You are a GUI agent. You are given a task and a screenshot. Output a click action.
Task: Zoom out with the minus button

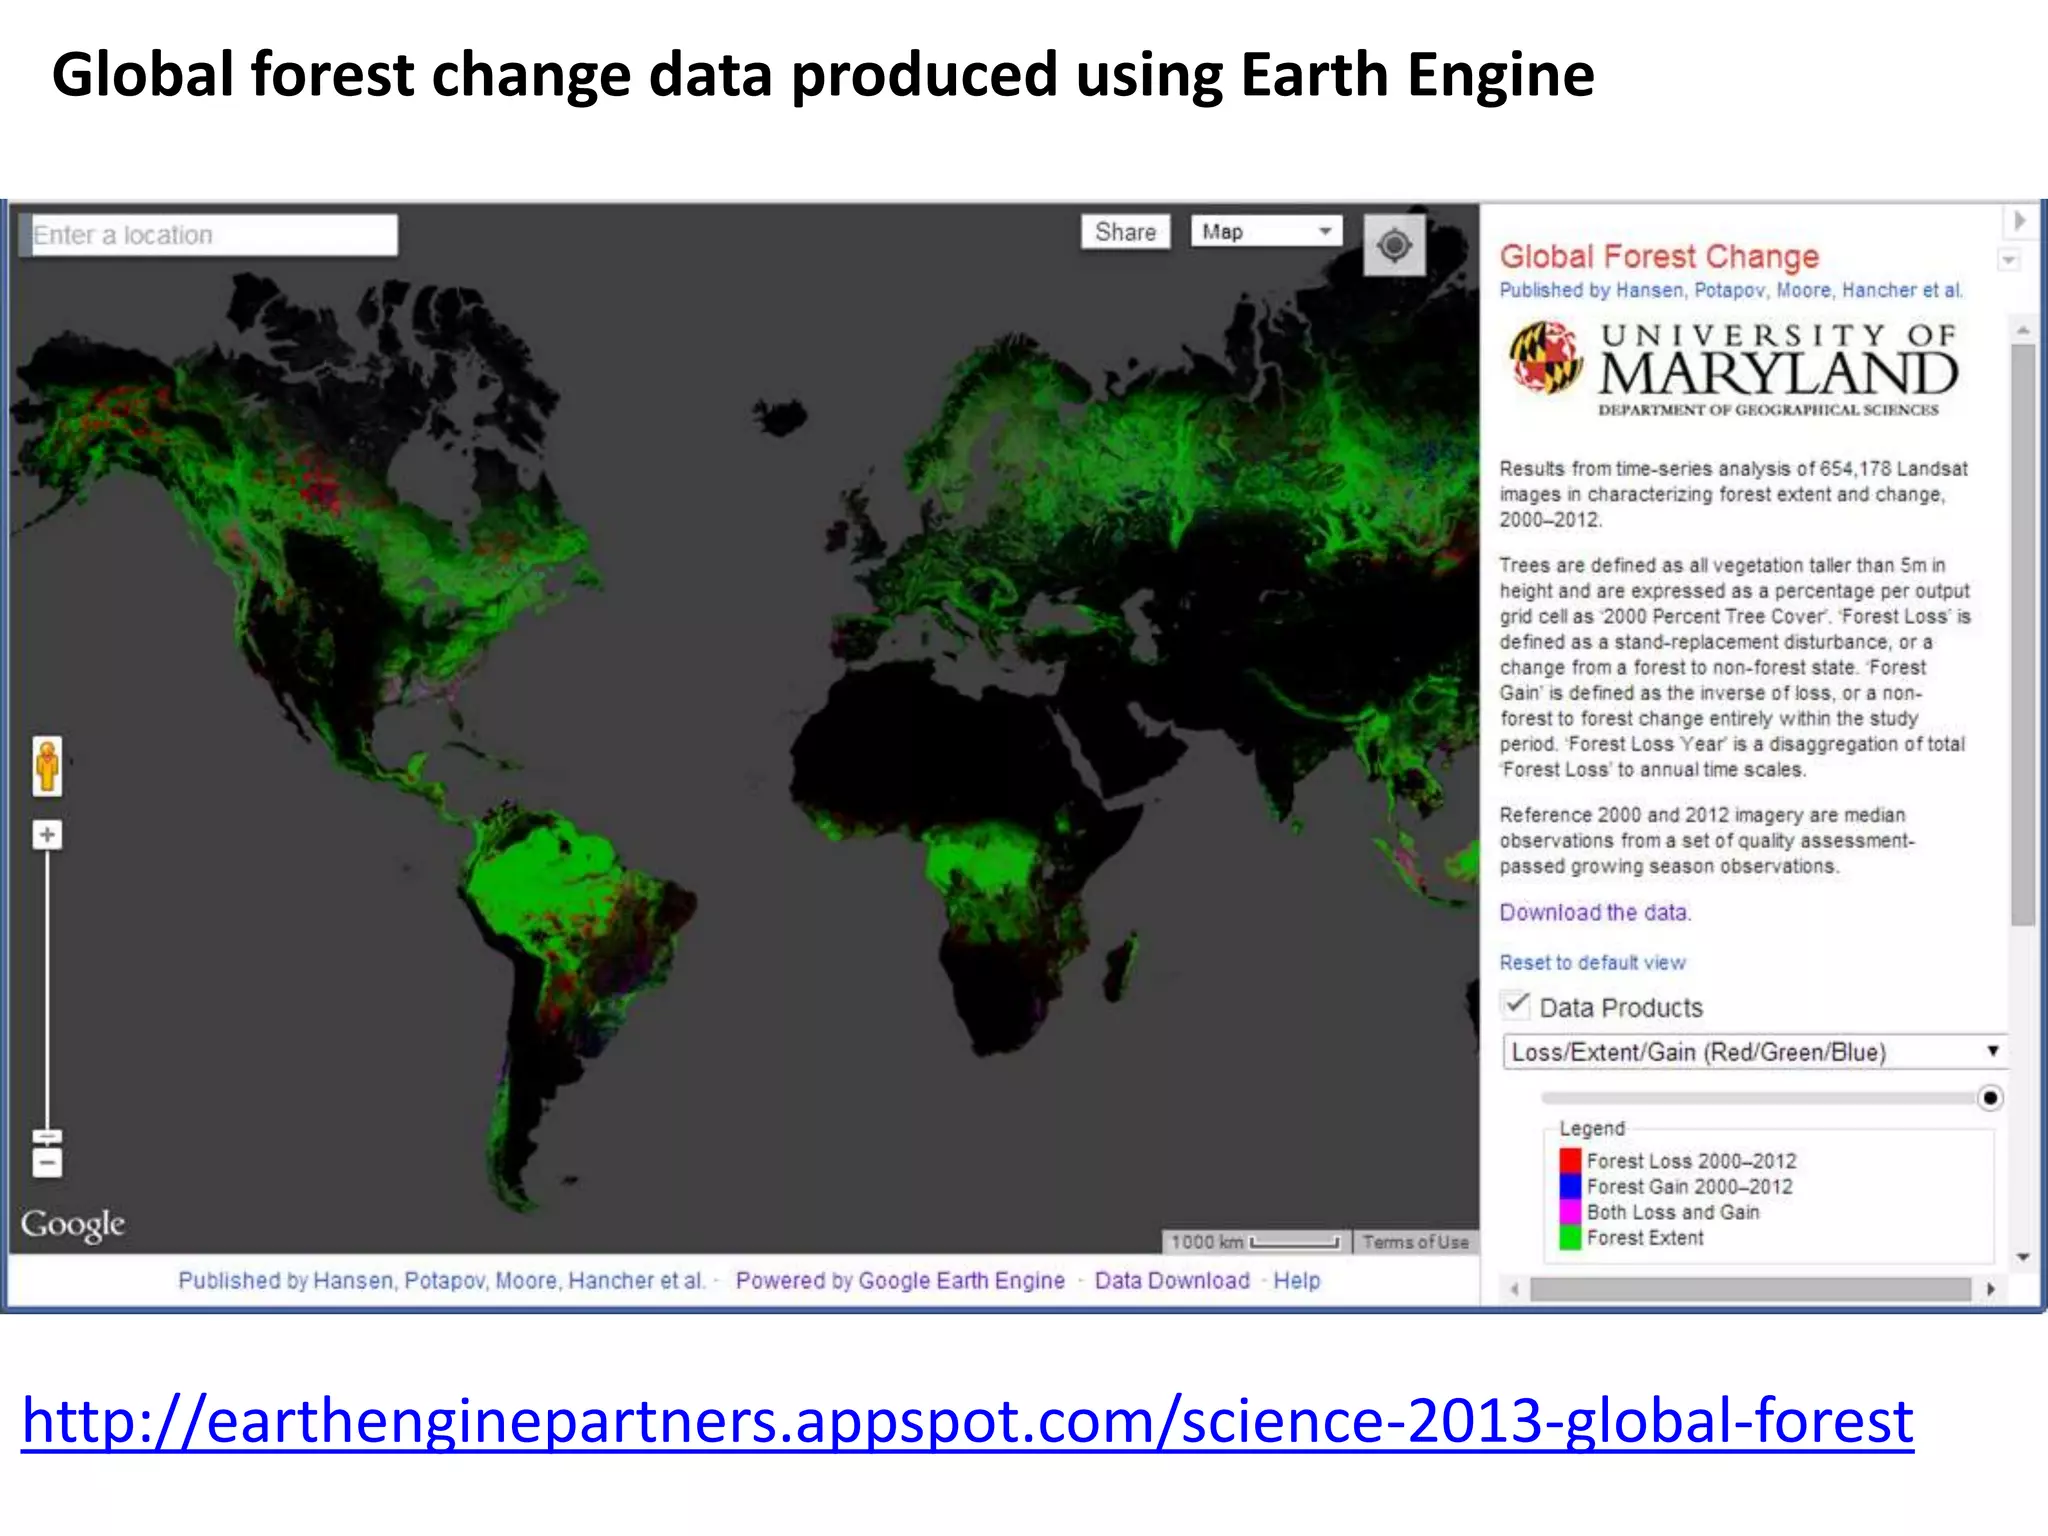[47, 1163]
